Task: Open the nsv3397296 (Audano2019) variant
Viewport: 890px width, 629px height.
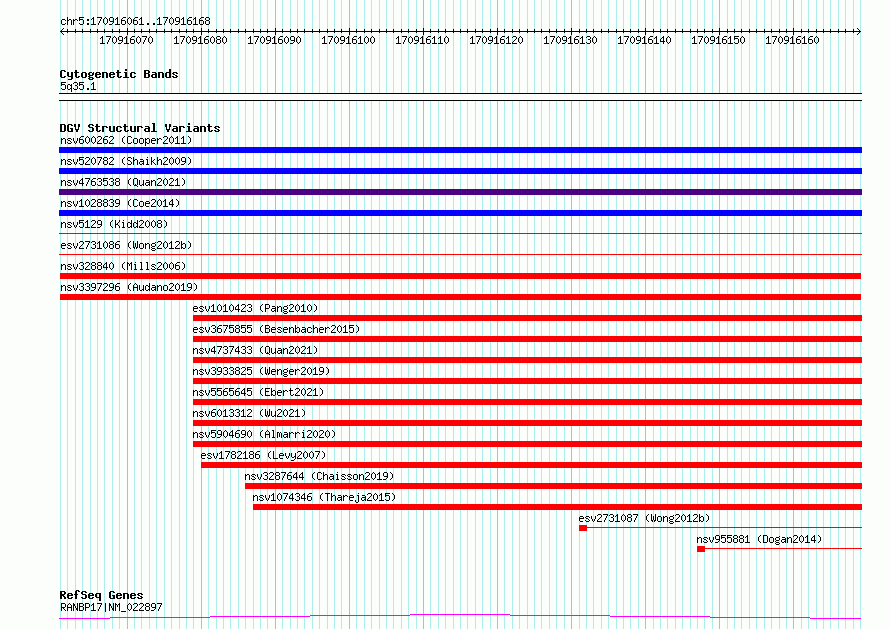Action: (x=129, y=287)
